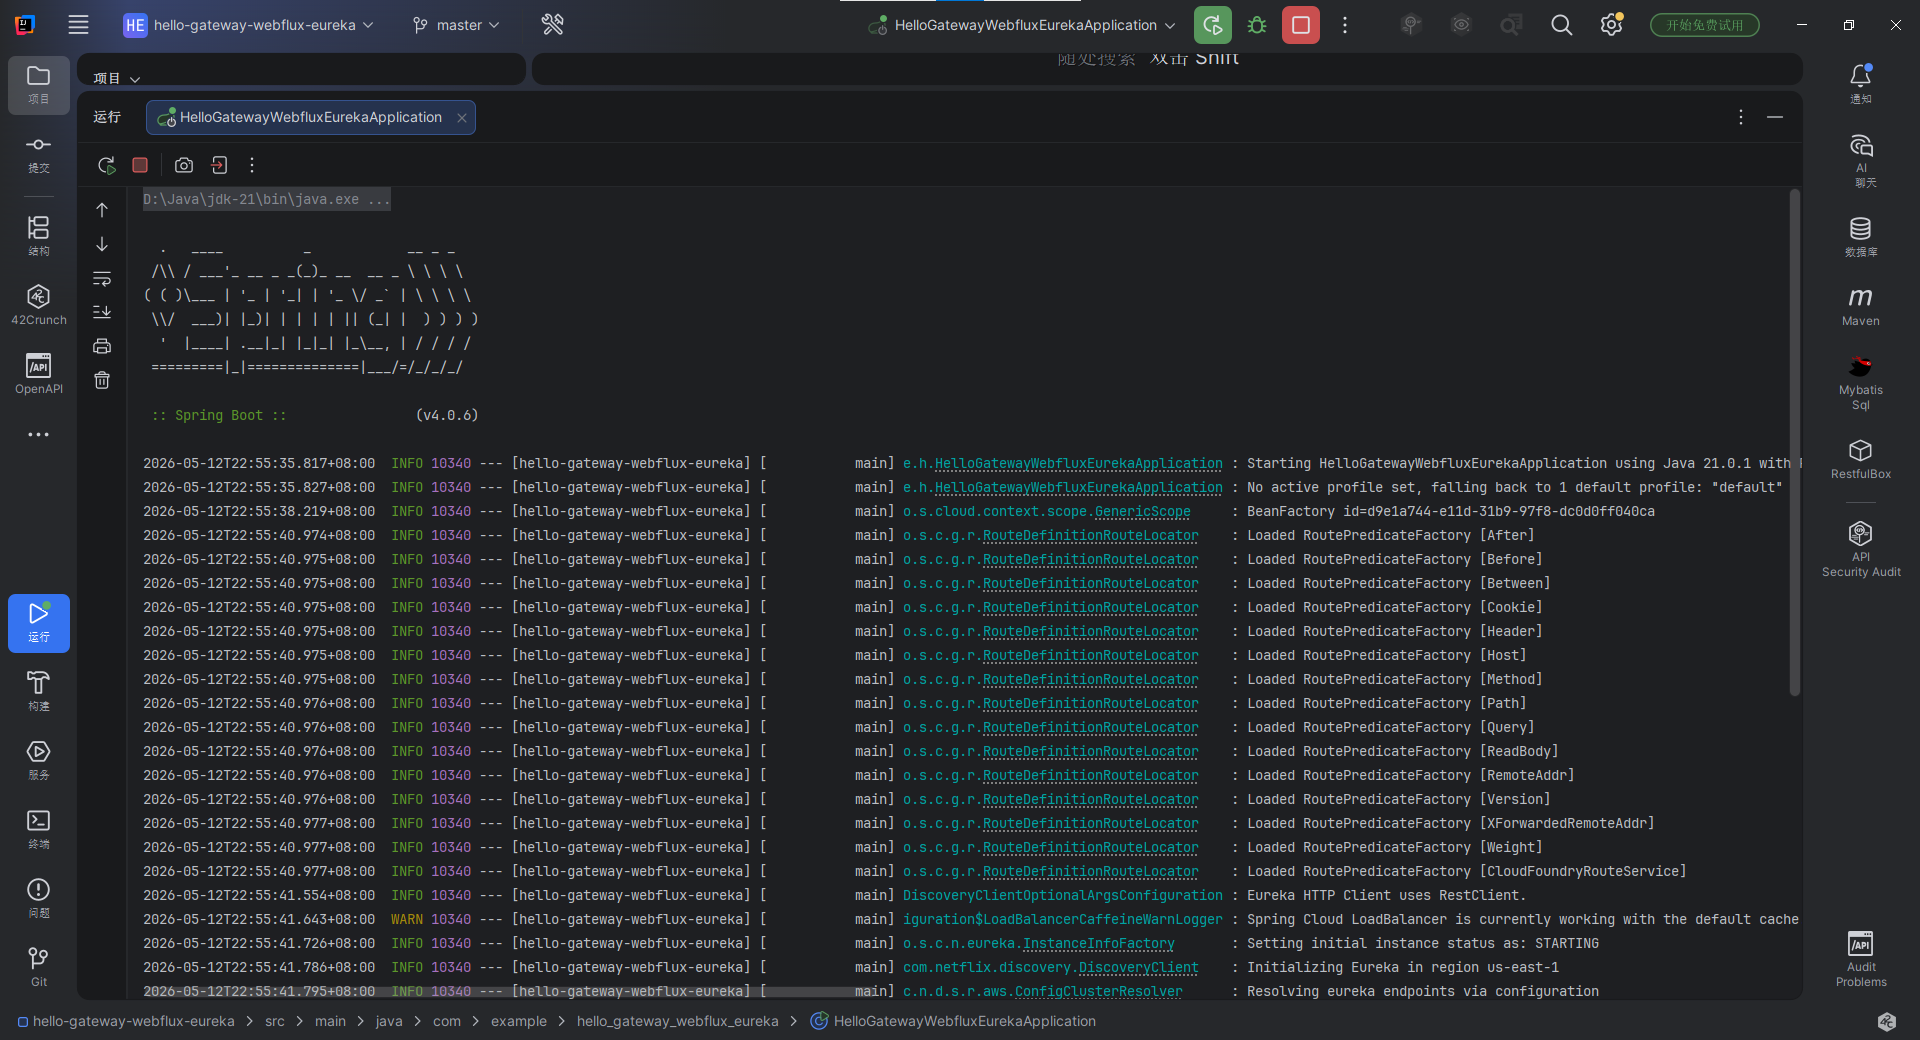The width and height of the screenshot is (1920, 1040).
Task: Click the build tools hammer icon
Action: tap(552, 25)
